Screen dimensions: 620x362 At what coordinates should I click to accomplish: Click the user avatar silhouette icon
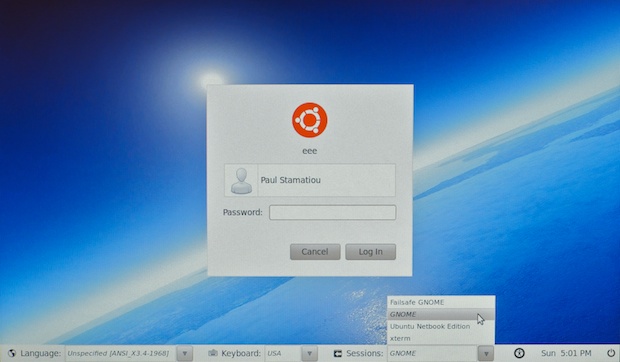click(241, 181)
